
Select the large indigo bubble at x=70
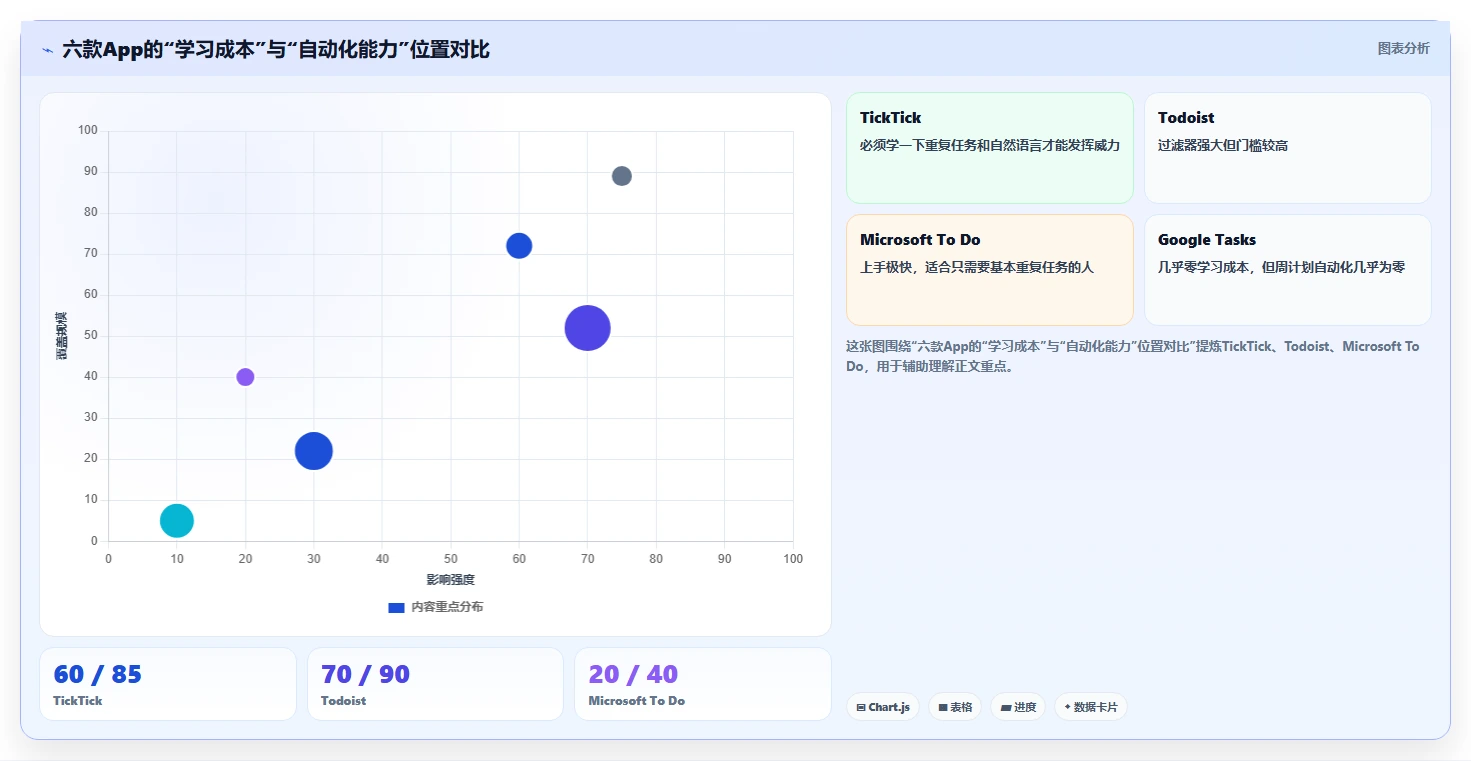[588, 328]
